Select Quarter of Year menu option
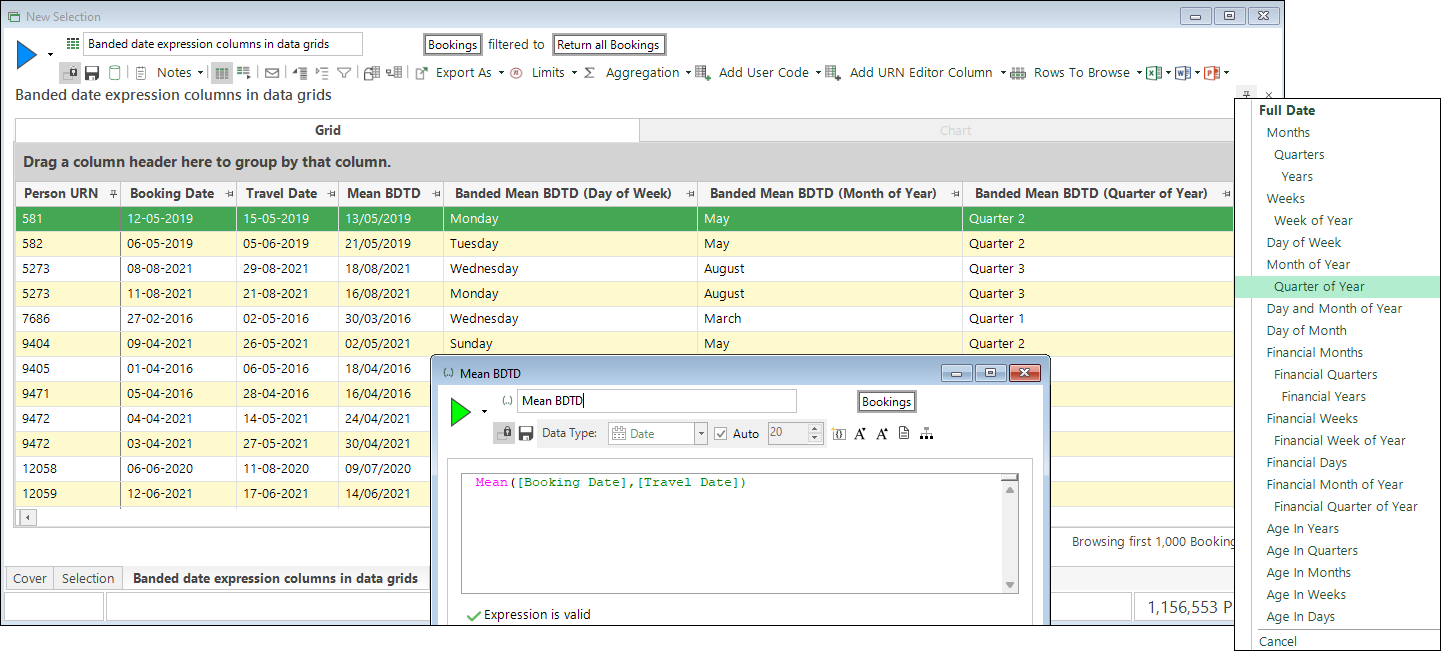This screenshot has height=651, width=1441. click(1339, 286)
